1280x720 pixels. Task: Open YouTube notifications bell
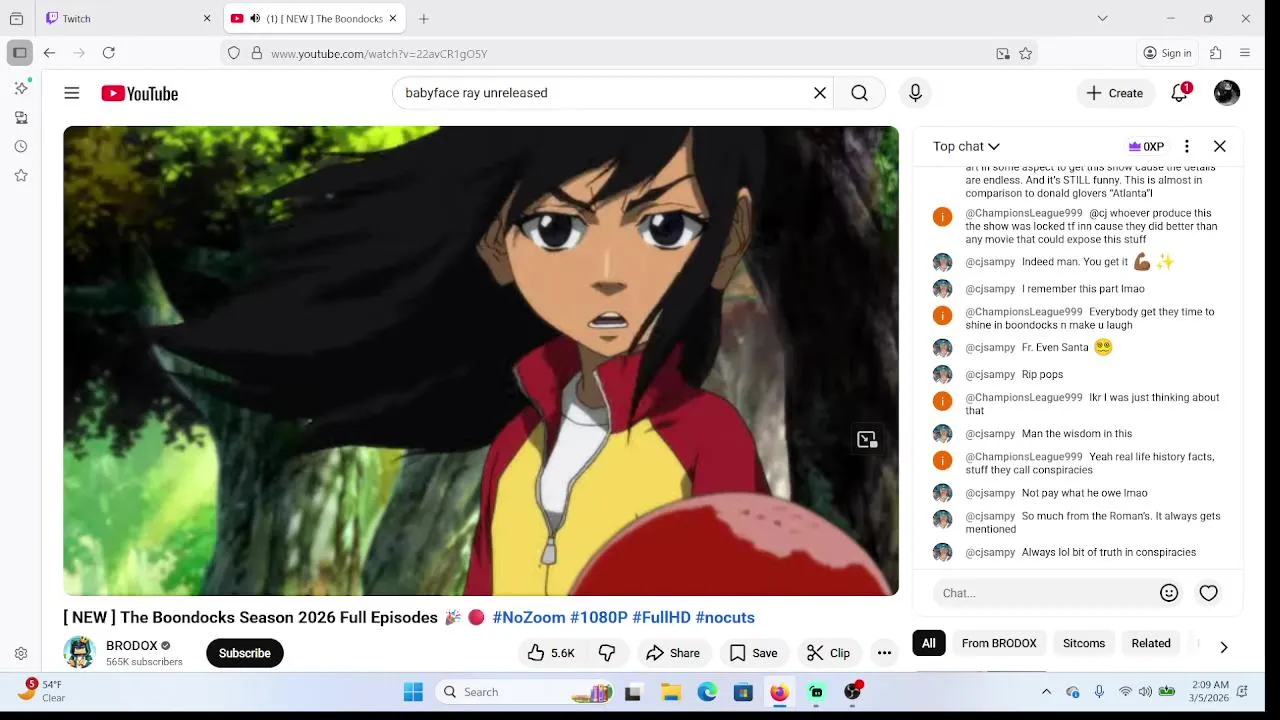pyautogui.click(x=1180, y=93)
